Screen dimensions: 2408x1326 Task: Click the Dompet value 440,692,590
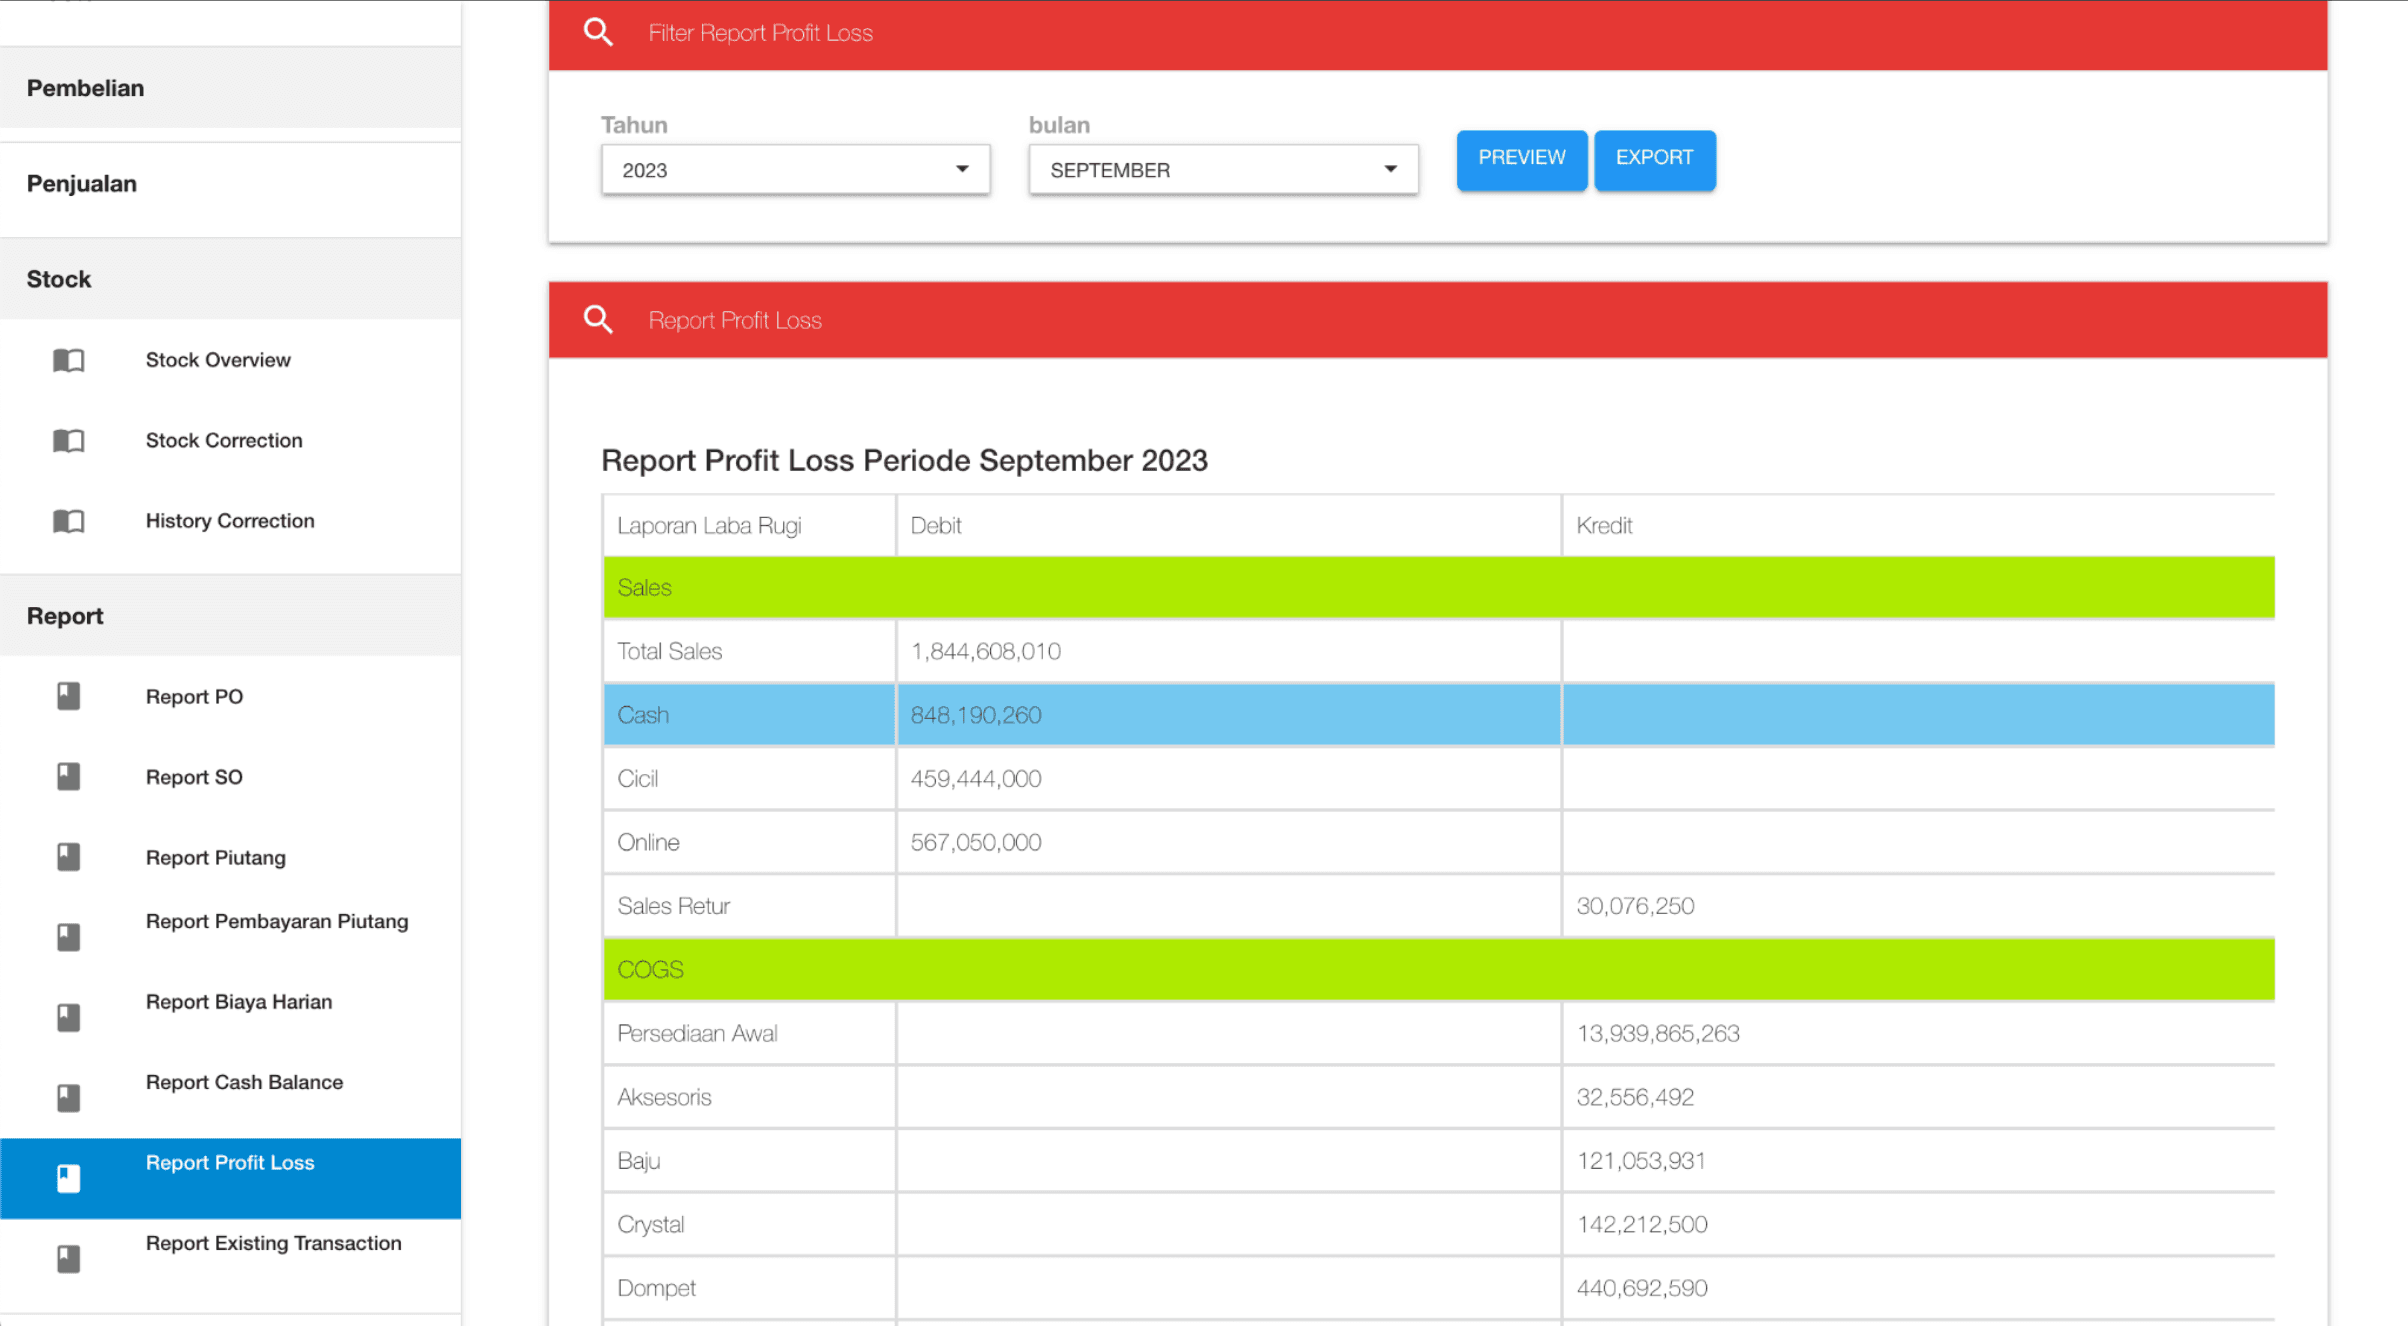(1642, 1288)
